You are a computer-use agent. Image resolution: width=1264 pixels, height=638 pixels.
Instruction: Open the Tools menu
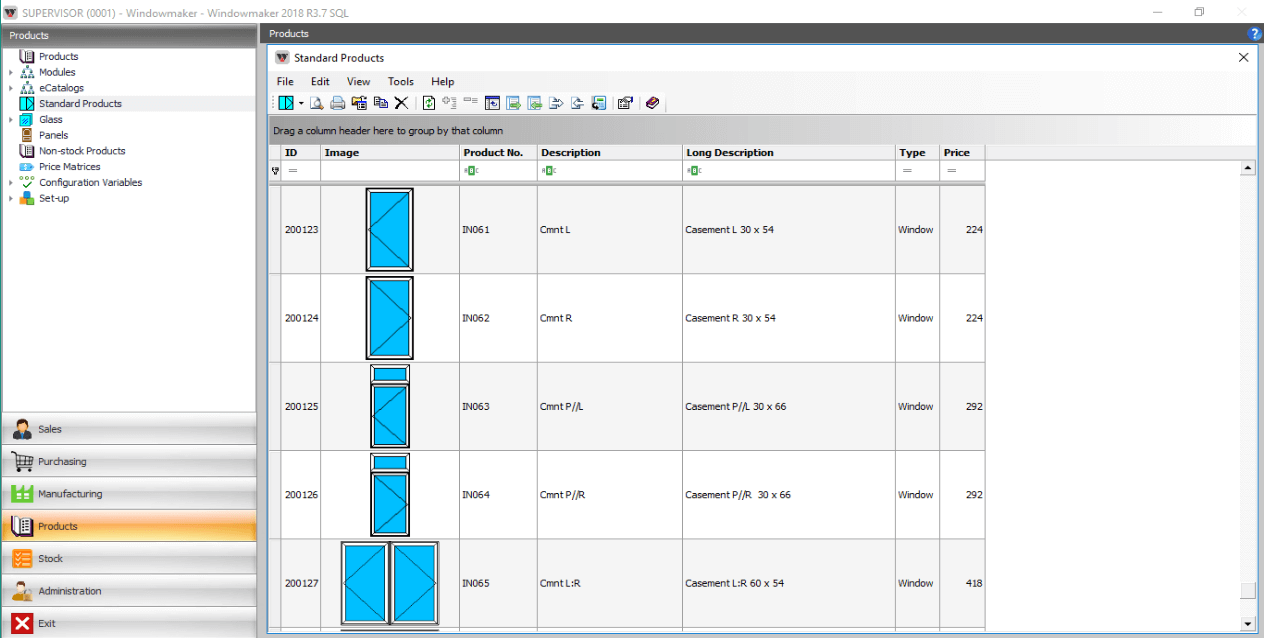400,82
